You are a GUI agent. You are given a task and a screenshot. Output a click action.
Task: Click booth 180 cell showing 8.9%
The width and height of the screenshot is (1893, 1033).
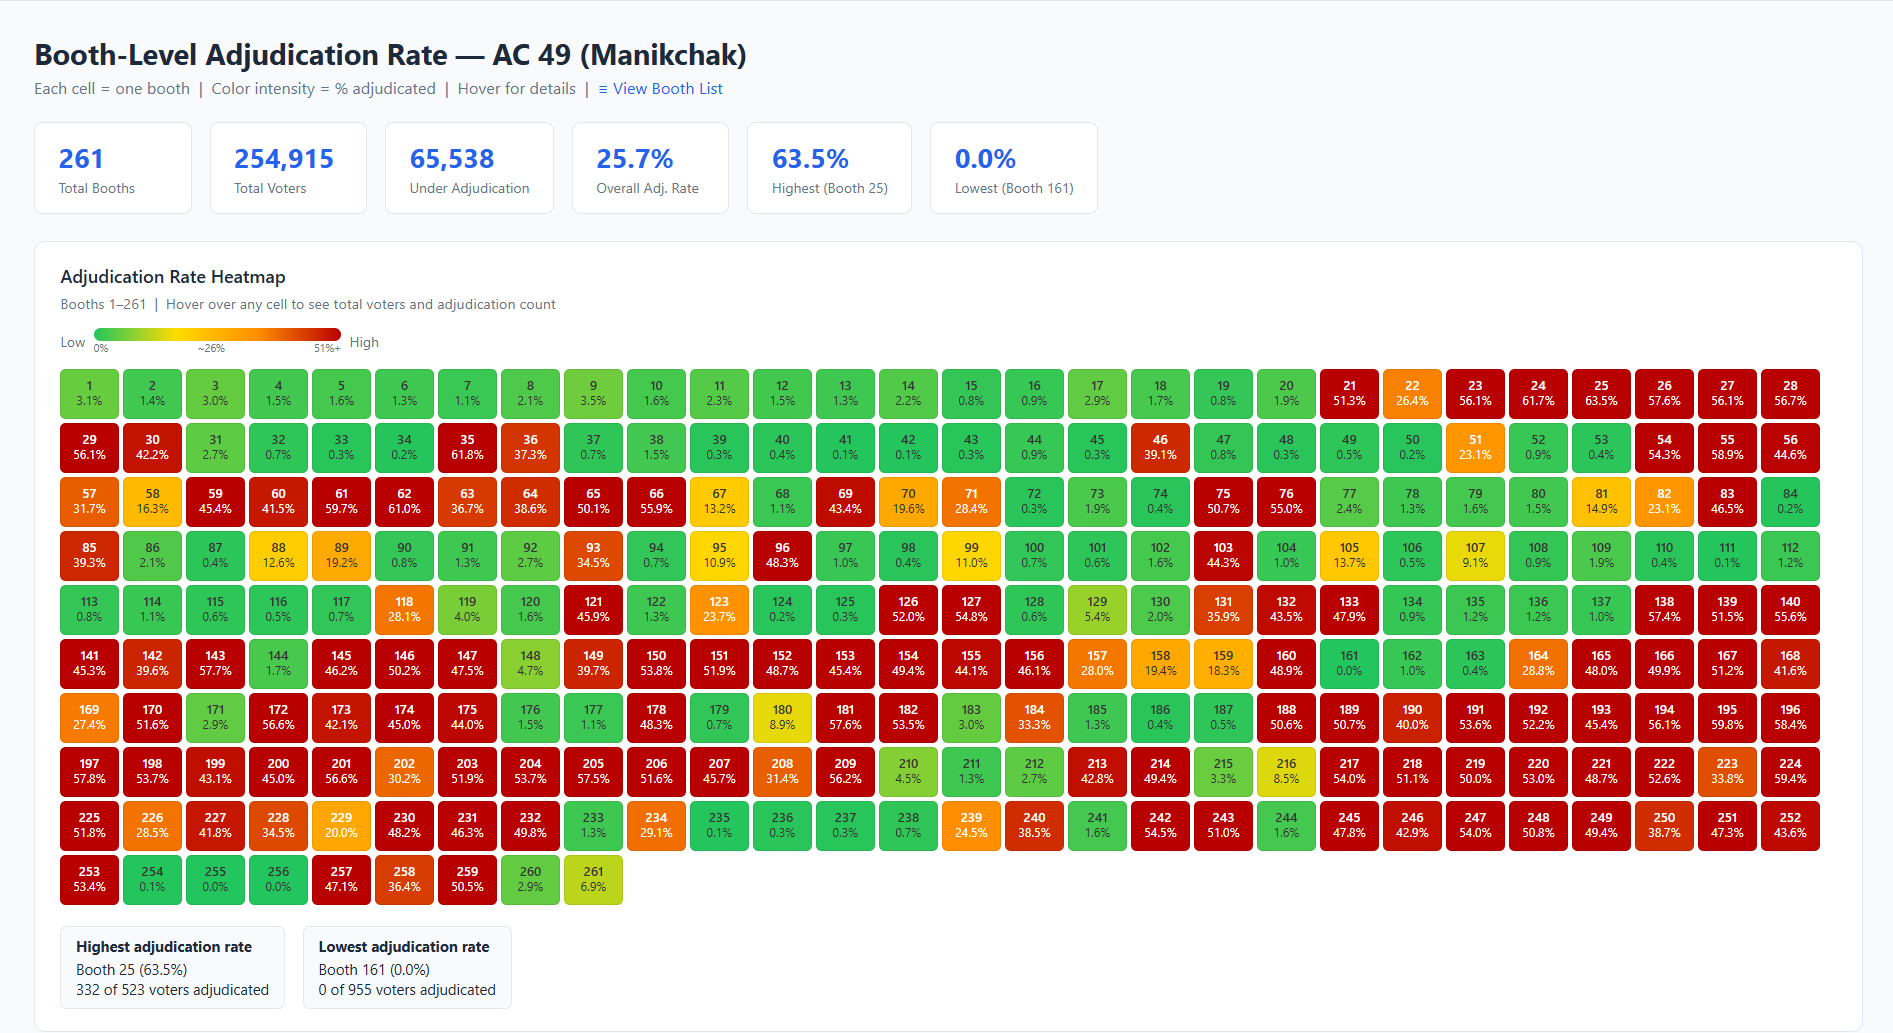coord(782,717)
